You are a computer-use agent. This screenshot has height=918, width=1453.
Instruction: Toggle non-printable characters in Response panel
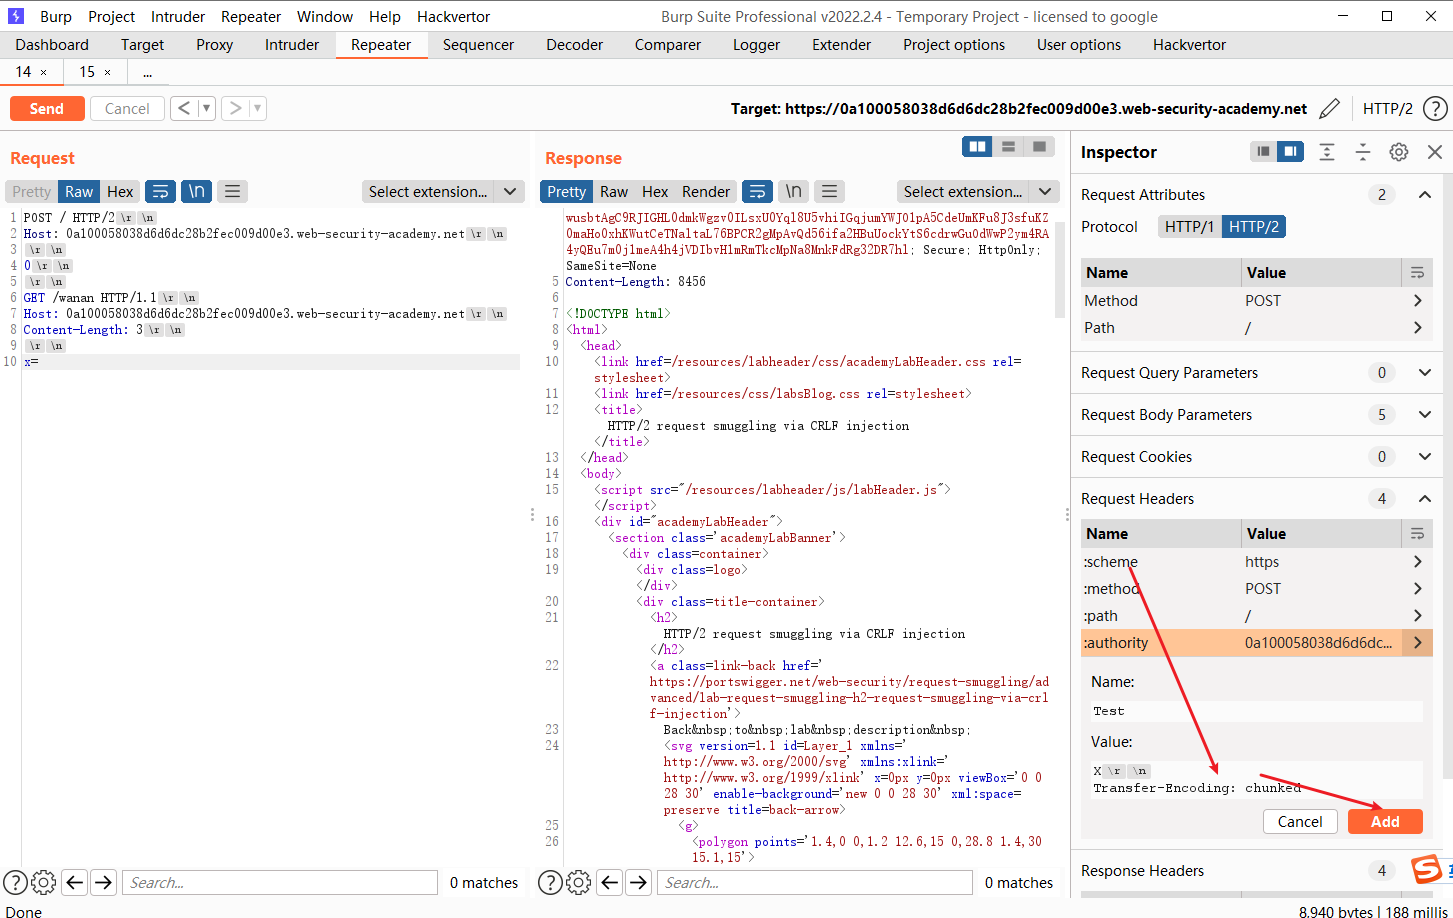click(793, 191)
